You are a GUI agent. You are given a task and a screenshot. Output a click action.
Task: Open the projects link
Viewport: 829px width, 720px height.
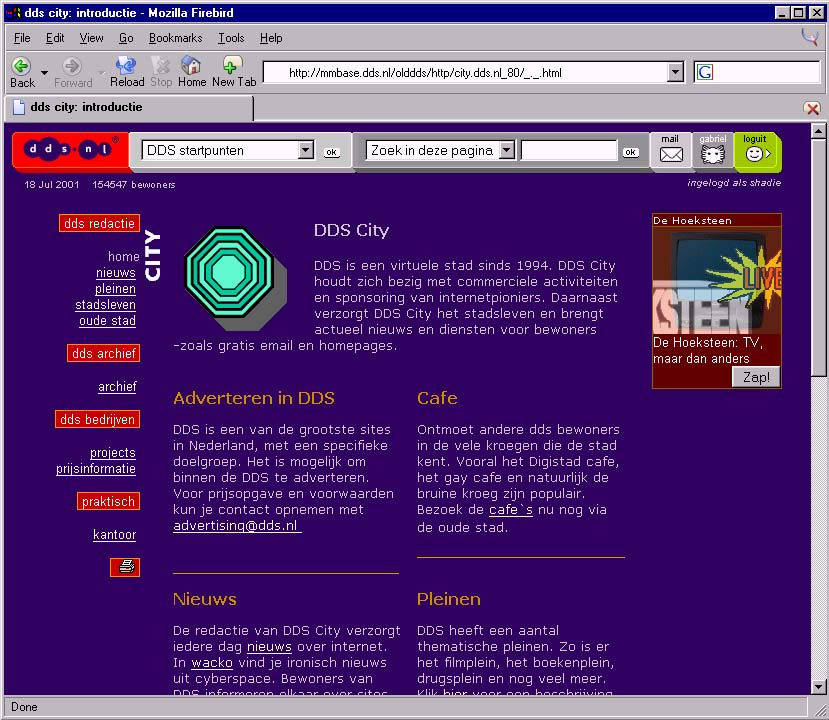tap(113, 453)
